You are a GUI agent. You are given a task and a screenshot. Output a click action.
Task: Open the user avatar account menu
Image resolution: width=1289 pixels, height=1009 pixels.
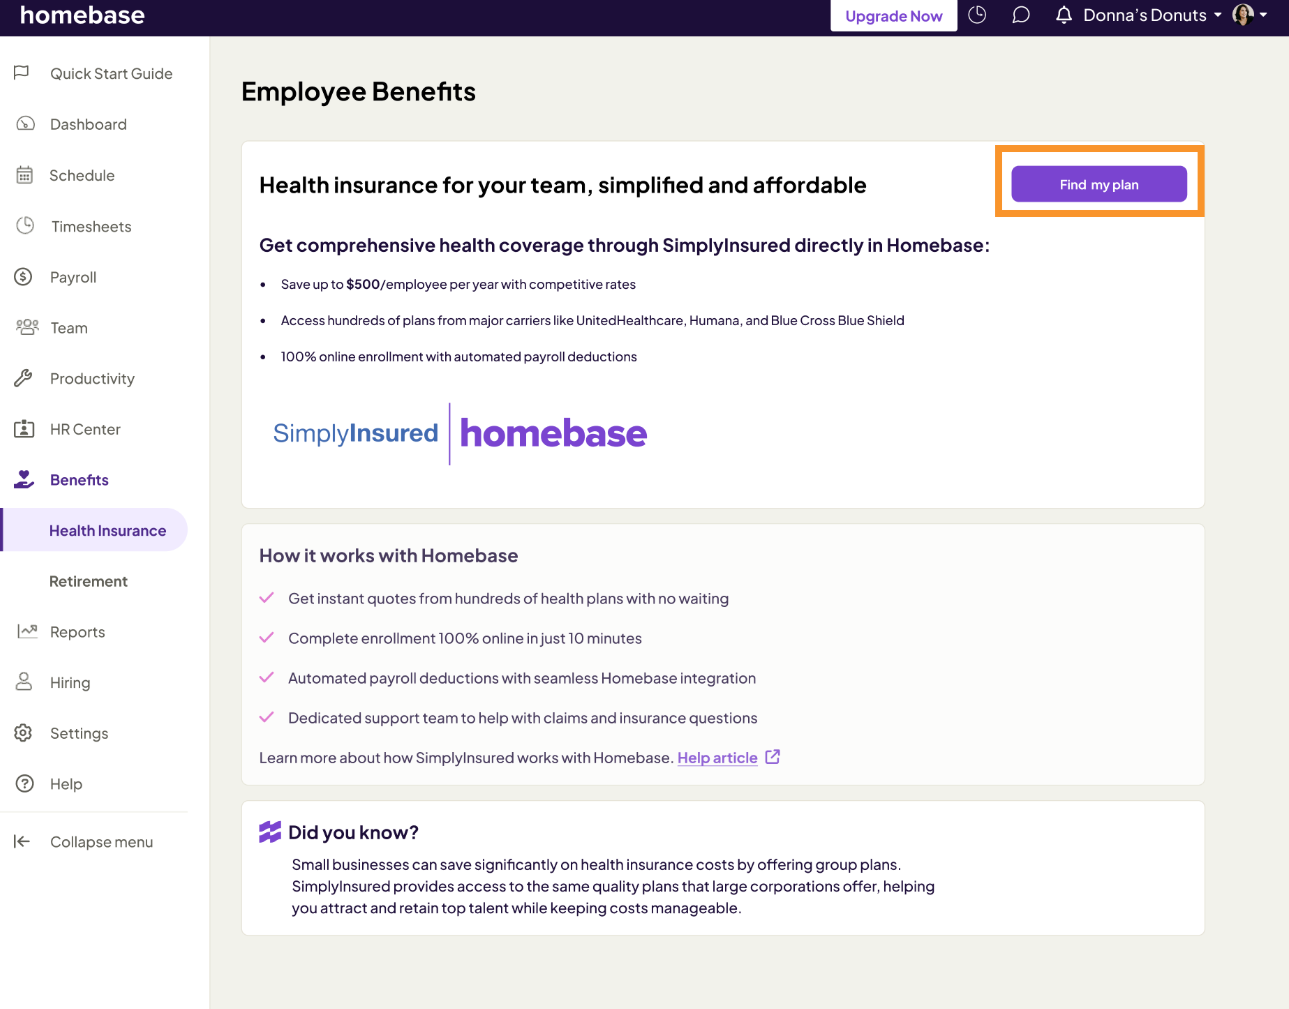pos(1250,15)
